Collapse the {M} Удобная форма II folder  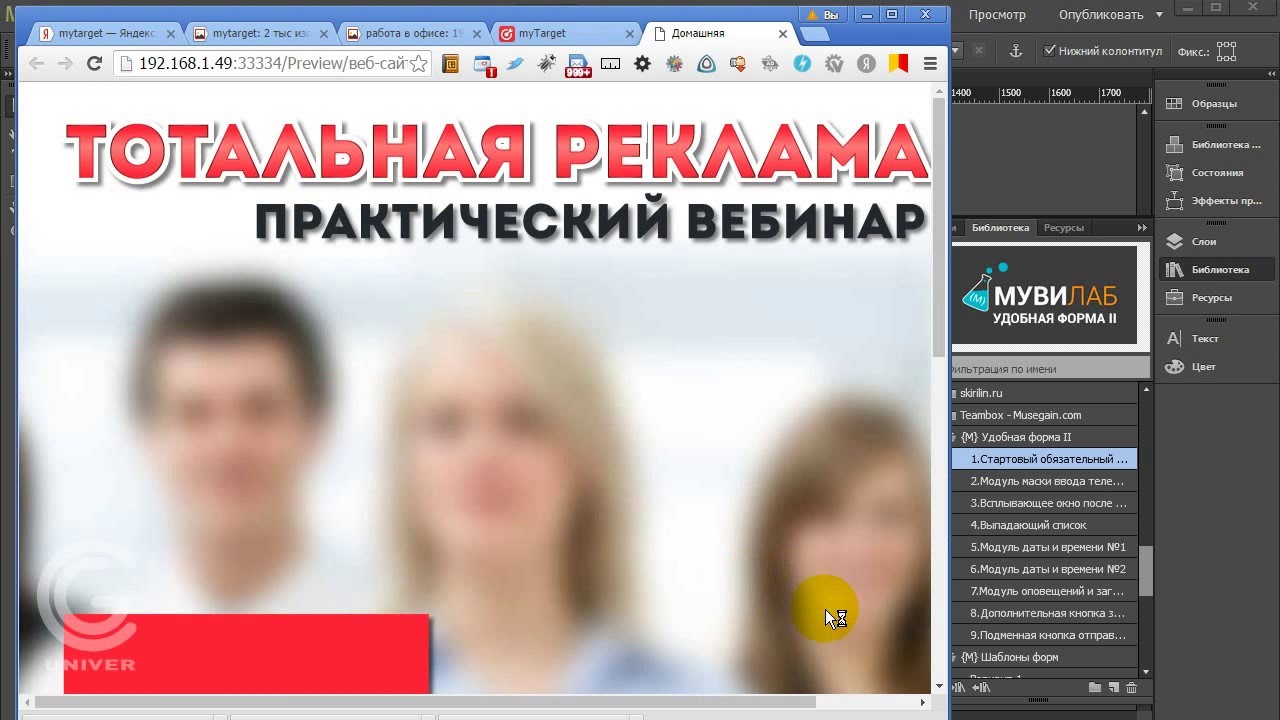coord(955,437)
